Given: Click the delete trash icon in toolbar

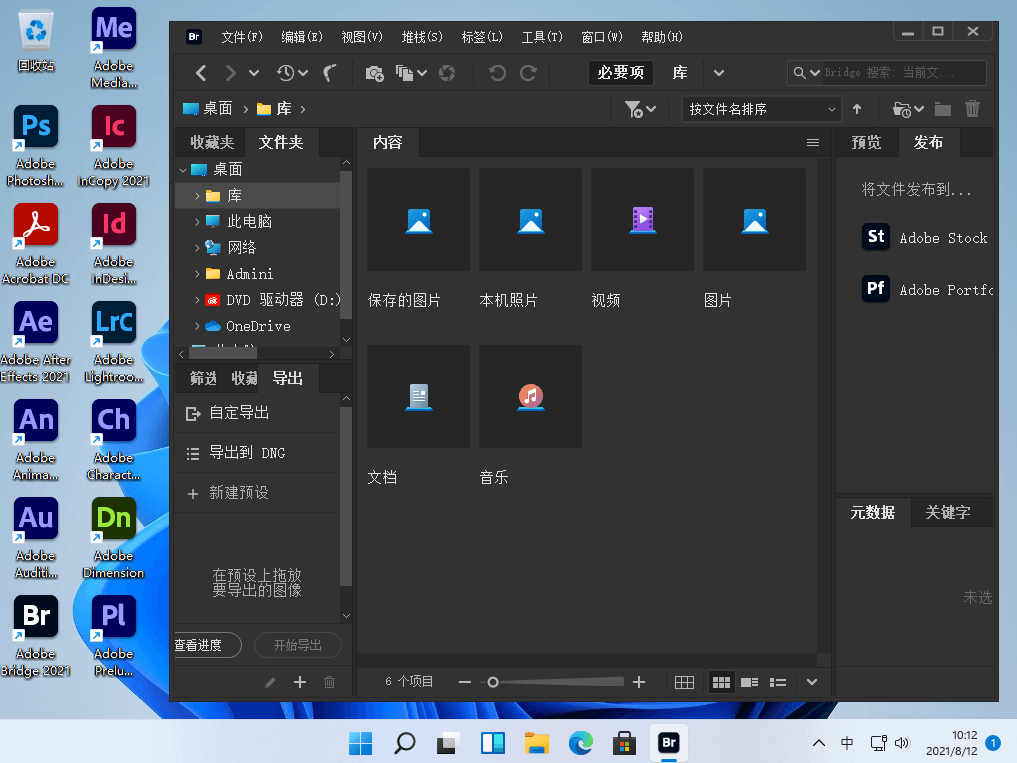Looking at the screenshot, I should 972,108.
